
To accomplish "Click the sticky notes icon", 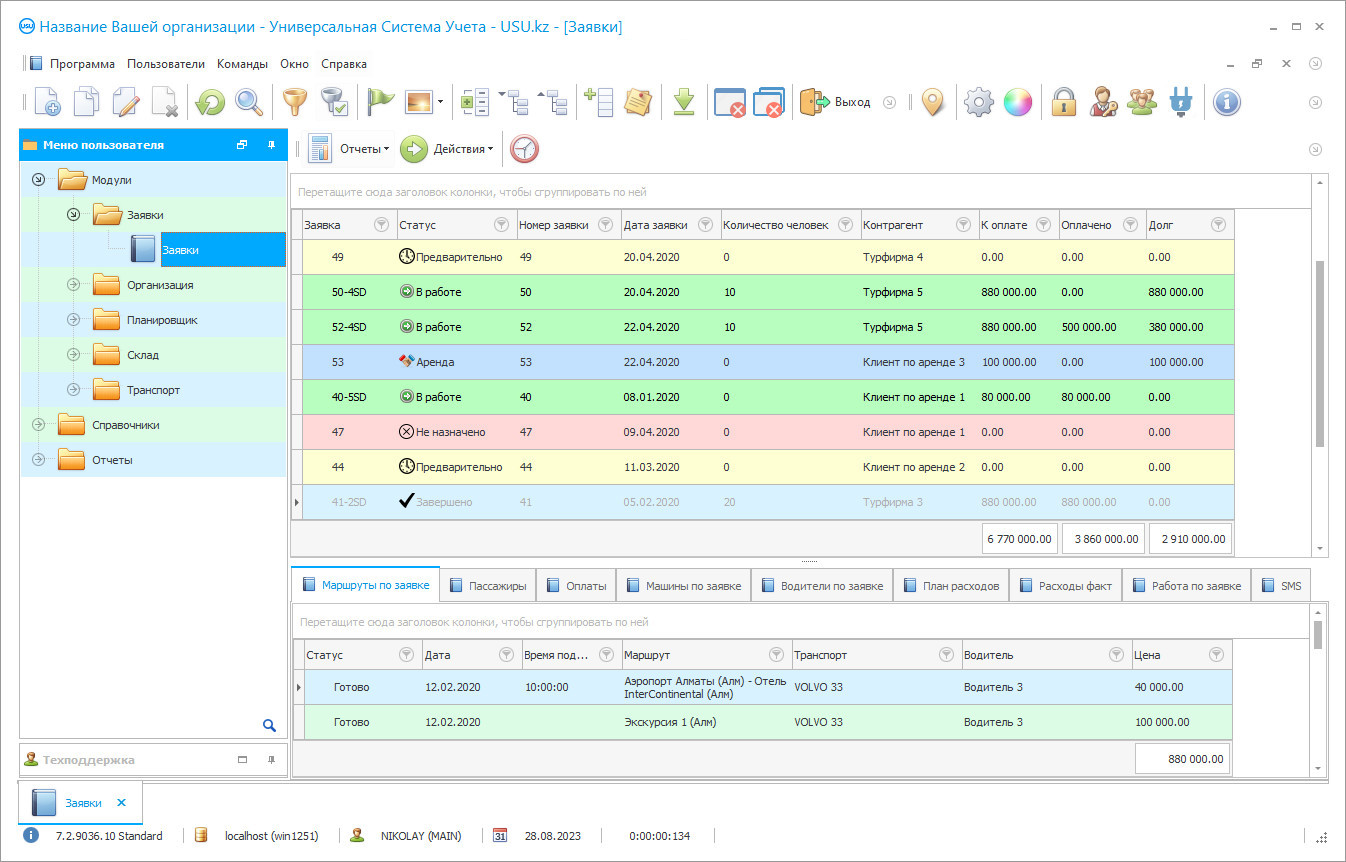I will pyautogui.click(x=638, y=102).
